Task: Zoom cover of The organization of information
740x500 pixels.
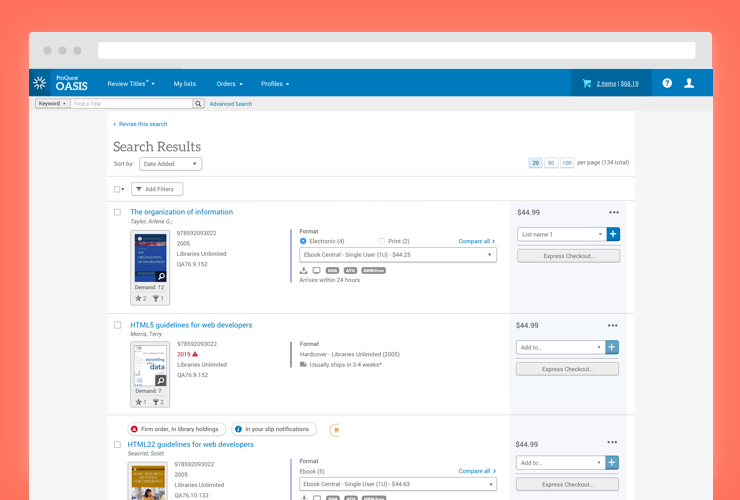Action: [161, 276]
